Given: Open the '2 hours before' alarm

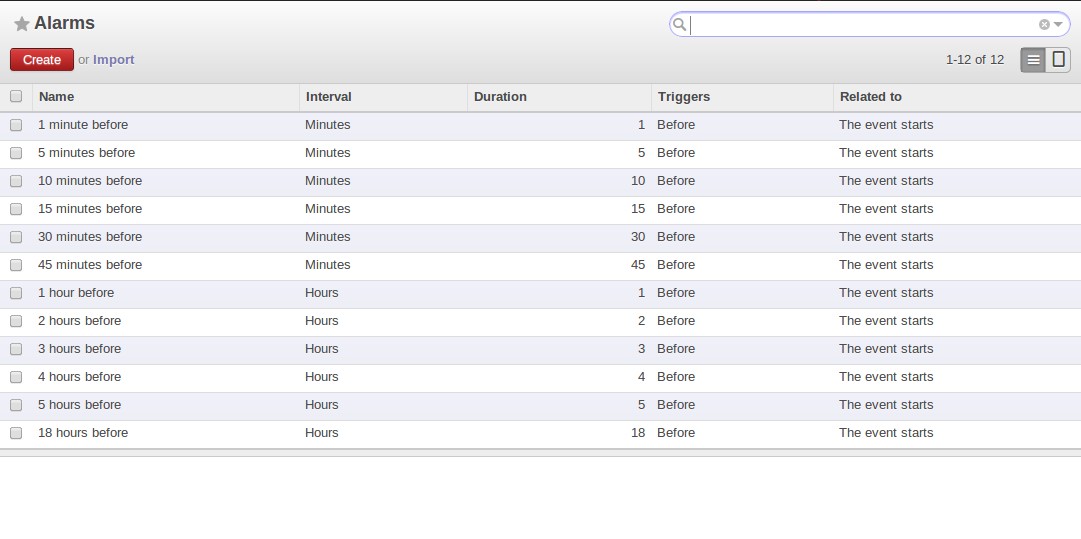Looking at the screenshot, I should [79, 321].
